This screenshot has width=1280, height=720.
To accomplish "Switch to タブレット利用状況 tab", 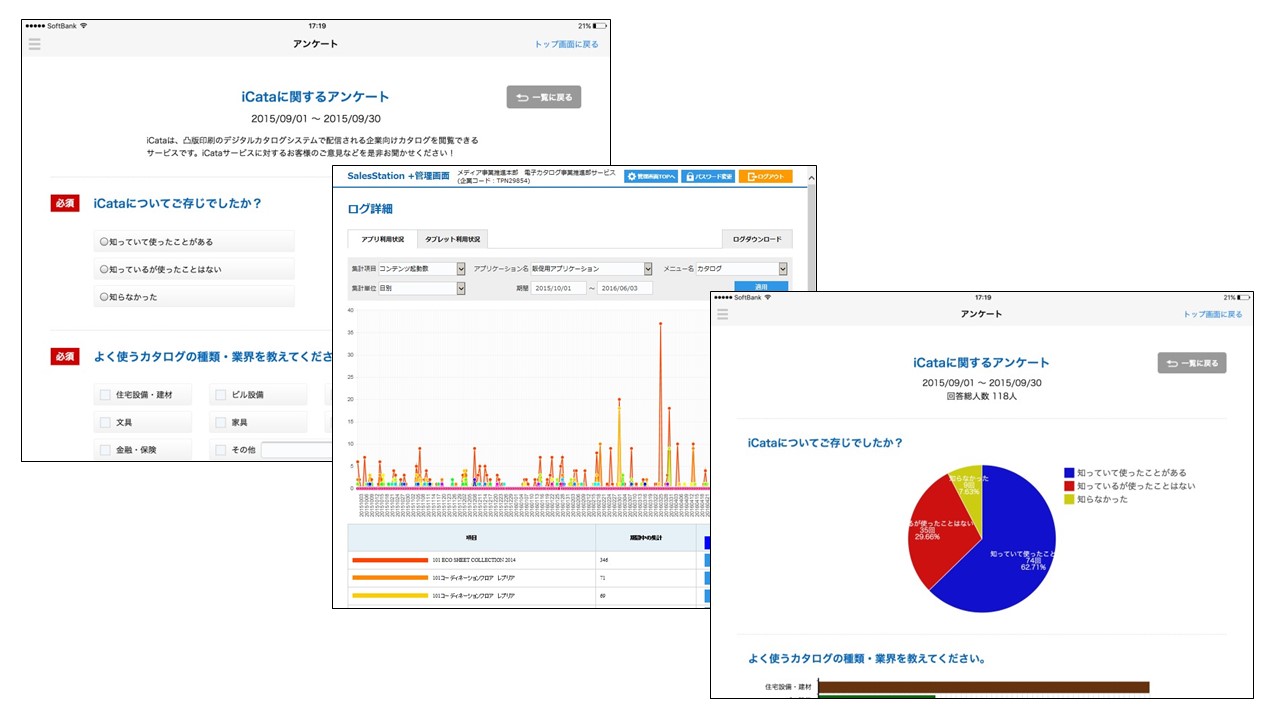I will click(x=452, y=239).
